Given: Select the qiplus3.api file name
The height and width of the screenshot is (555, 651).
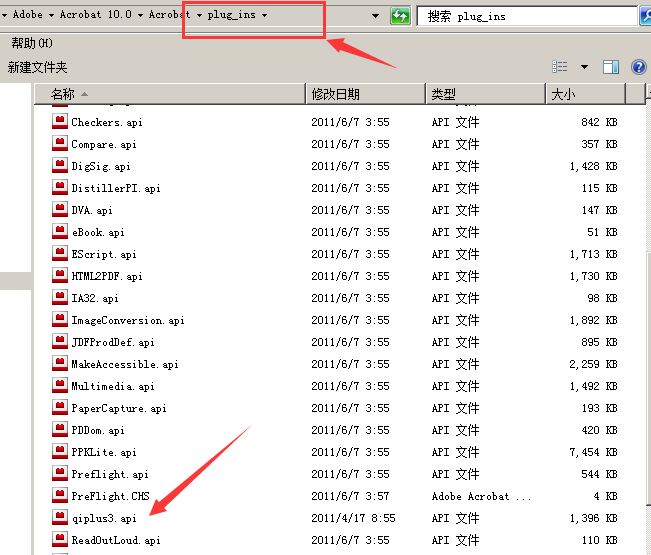Looking at the screenshot, I should click(x=104, y=518).
